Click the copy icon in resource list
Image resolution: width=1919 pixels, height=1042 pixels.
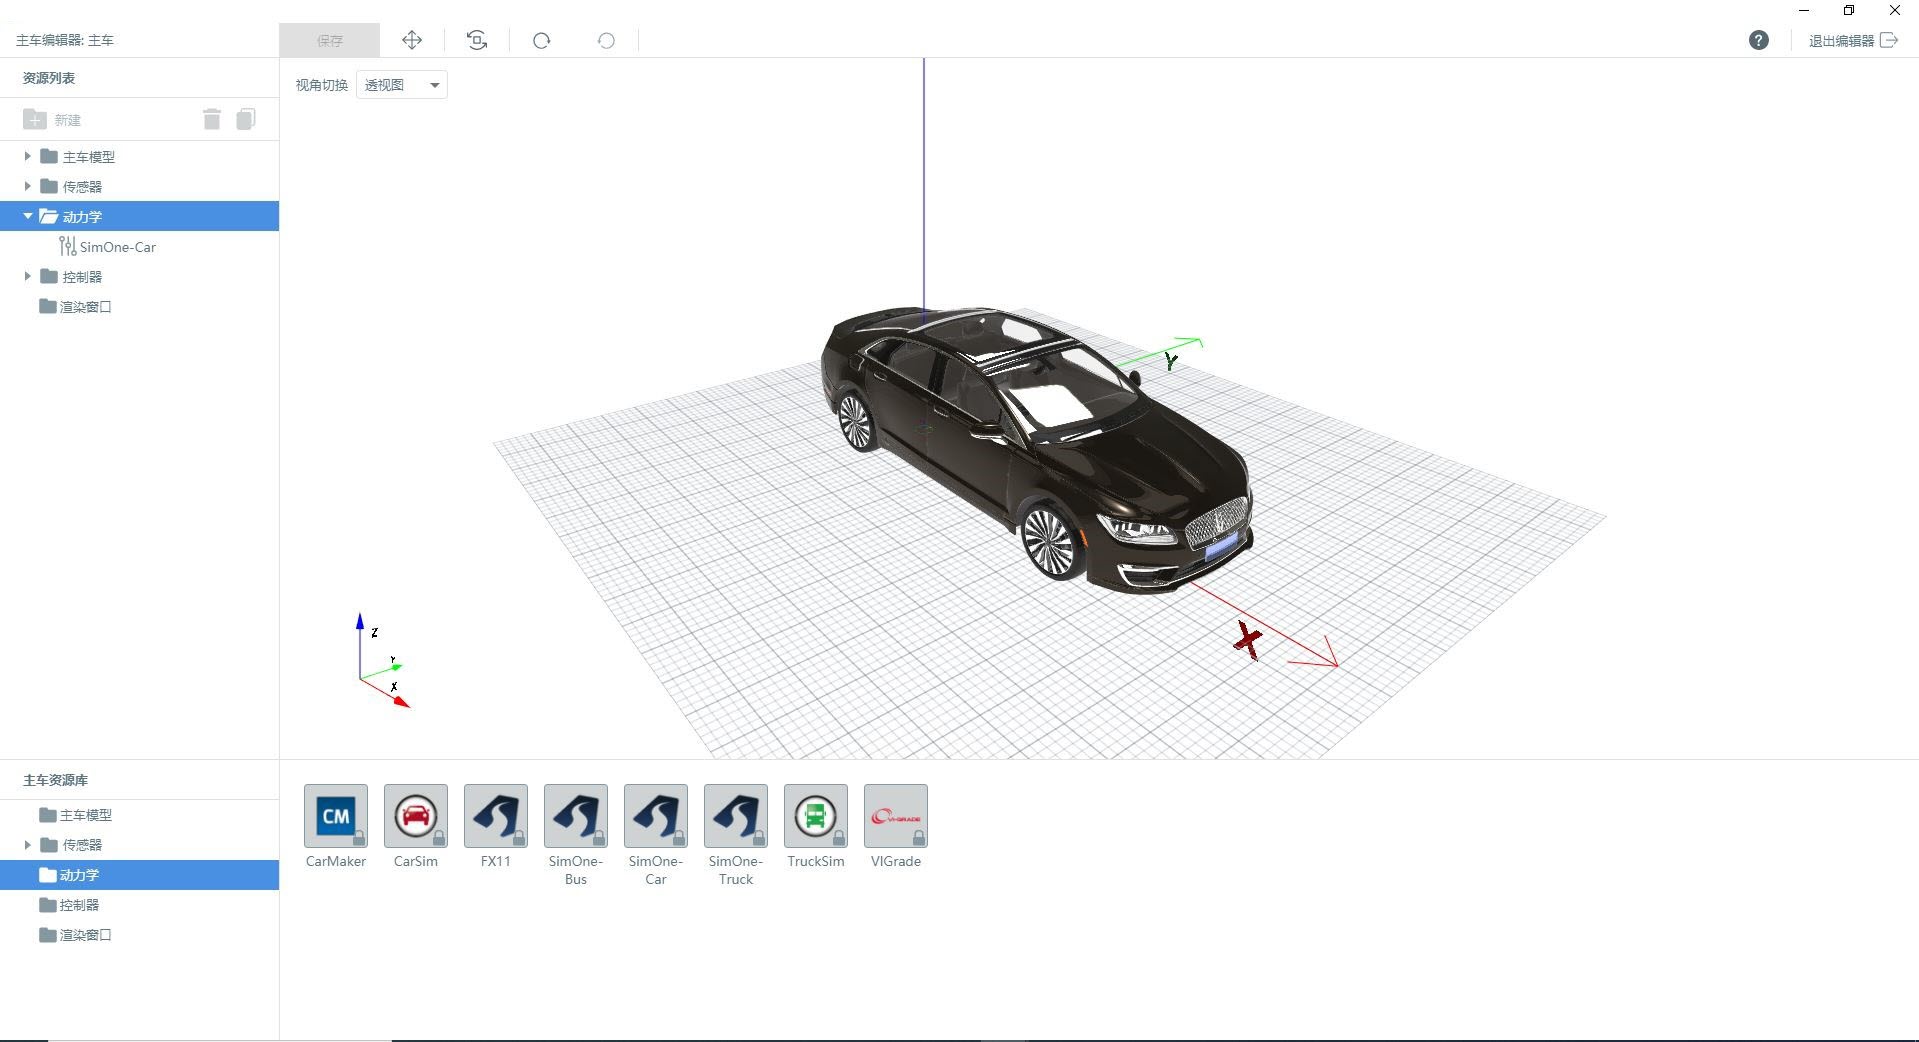point(246,120)
